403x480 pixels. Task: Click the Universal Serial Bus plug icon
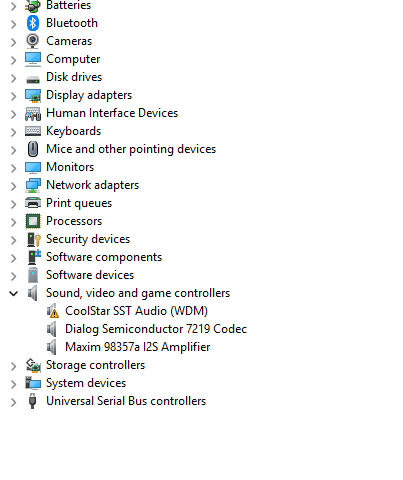pyautogui.click(x=32, y=401)
